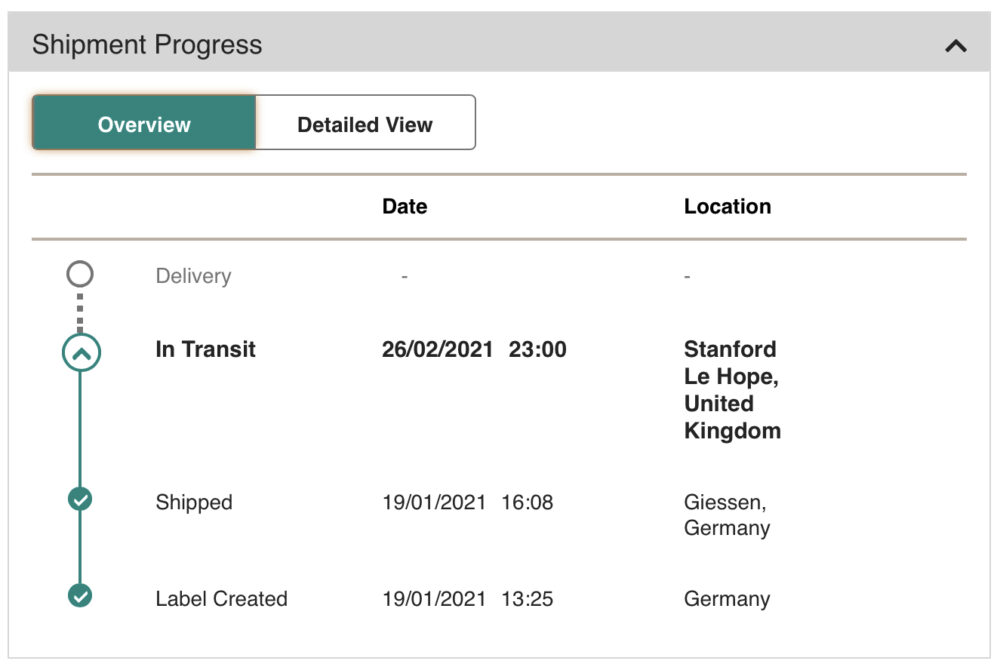The height and width of the screenshot is (670, 1000).
Task: Click the Location column header
Action: tap(727, 207)
